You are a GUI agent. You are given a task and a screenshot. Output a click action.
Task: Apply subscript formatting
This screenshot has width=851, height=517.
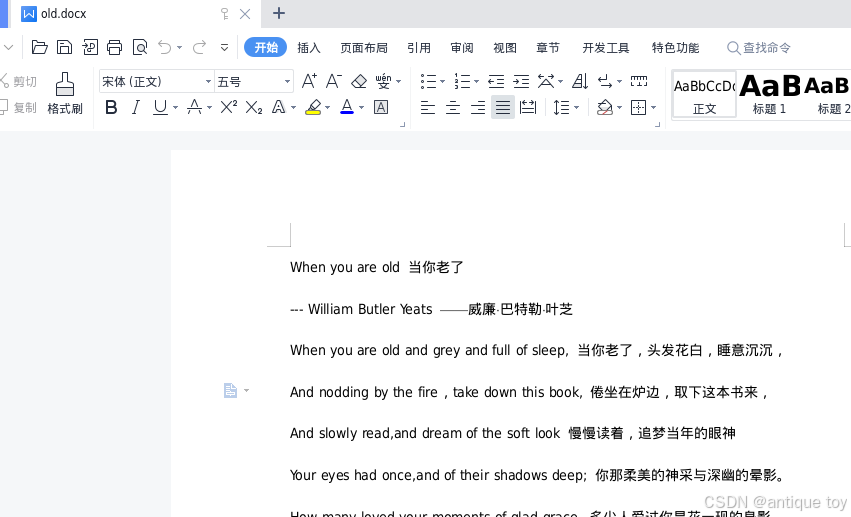253,107
